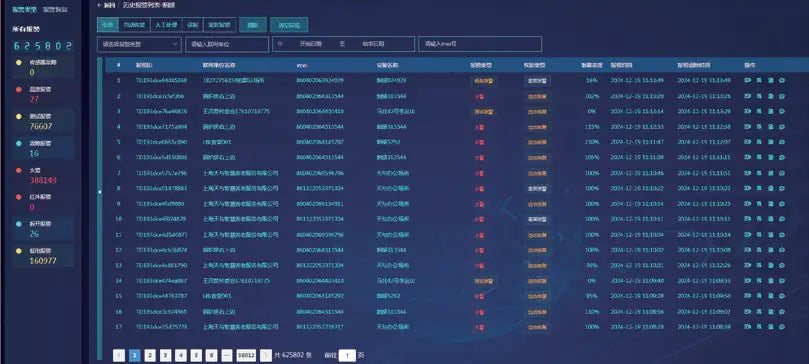
Task: Switch to the 报警类型 sidebar tab
Action: (25, 10)
